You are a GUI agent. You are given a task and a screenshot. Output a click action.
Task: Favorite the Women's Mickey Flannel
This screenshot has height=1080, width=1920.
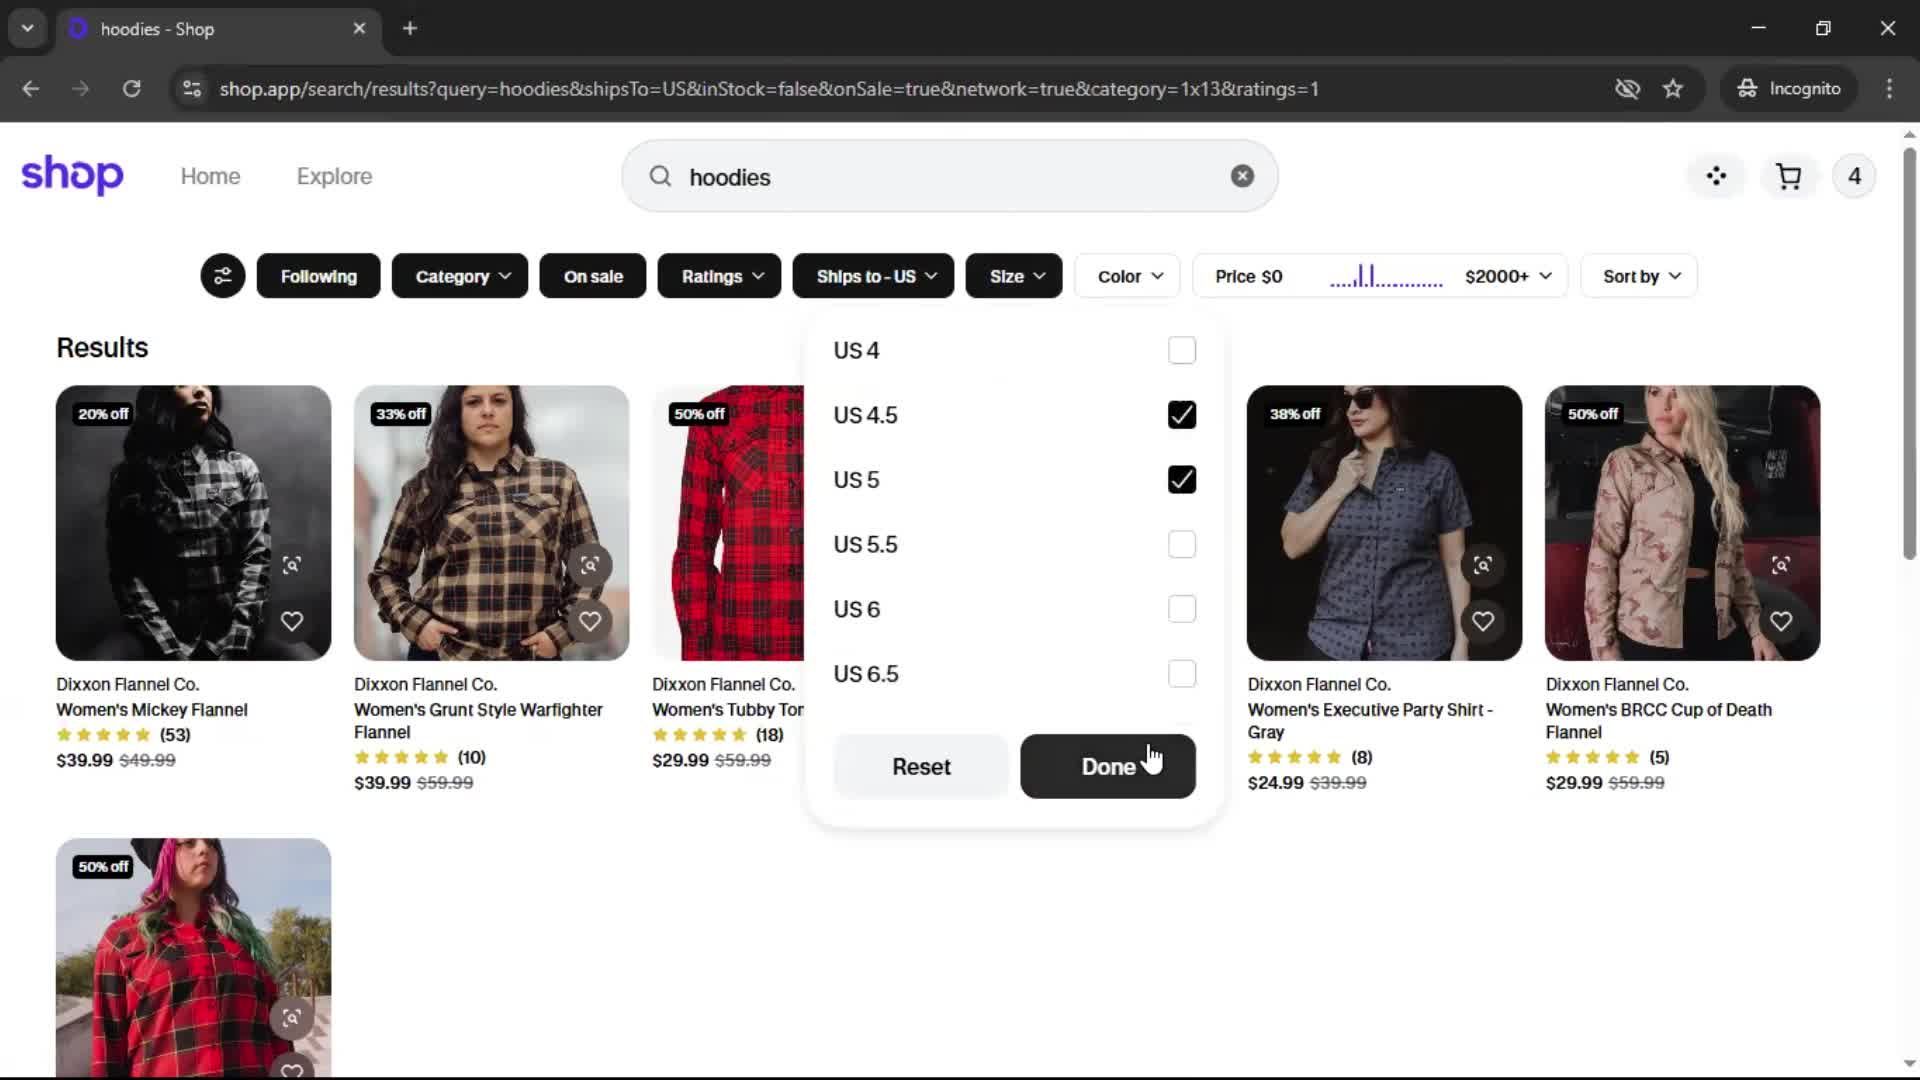coord(291,621)
